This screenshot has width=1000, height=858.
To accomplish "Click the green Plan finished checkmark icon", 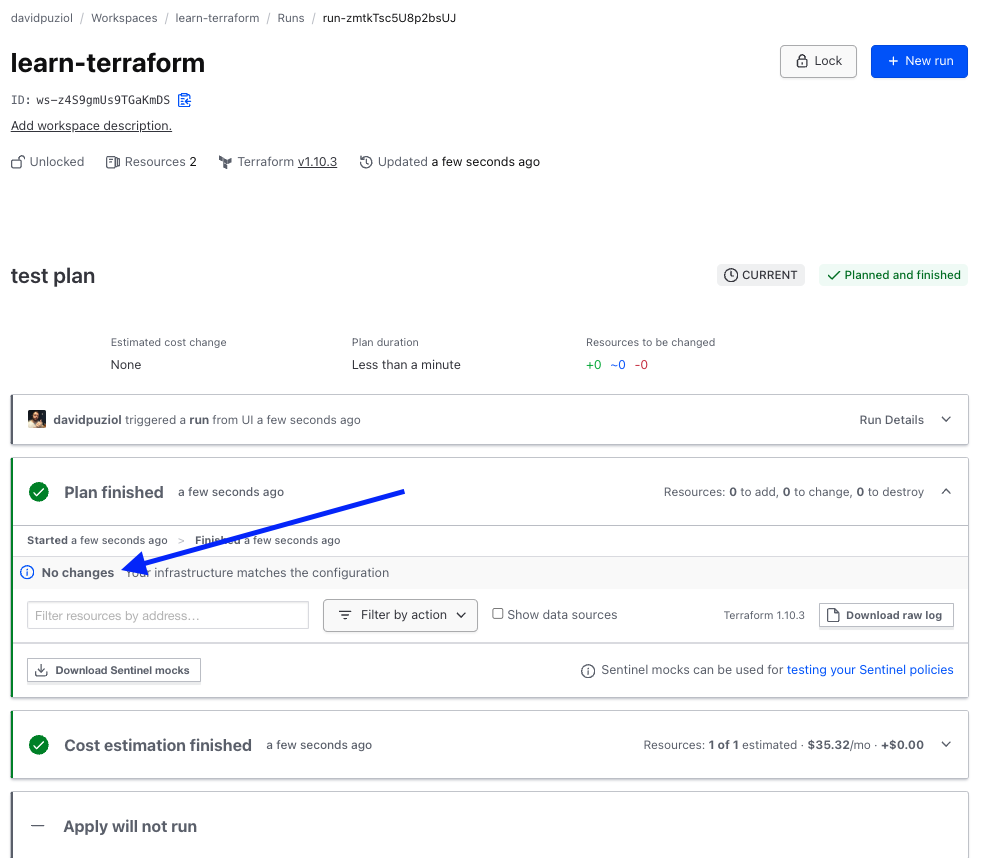I will (x=39, y=492).
